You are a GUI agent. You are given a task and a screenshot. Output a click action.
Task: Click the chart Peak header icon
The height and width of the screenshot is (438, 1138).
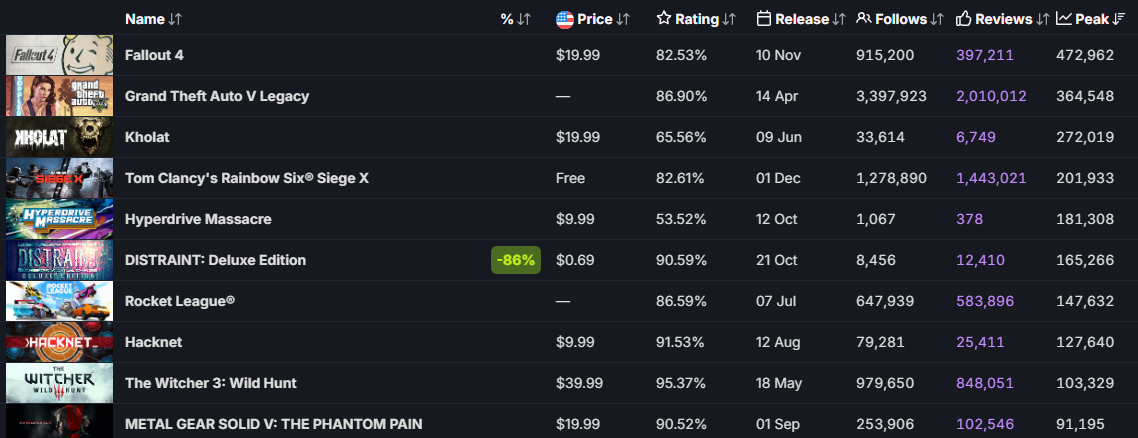pyautogui.click(x=1064, y=19)
